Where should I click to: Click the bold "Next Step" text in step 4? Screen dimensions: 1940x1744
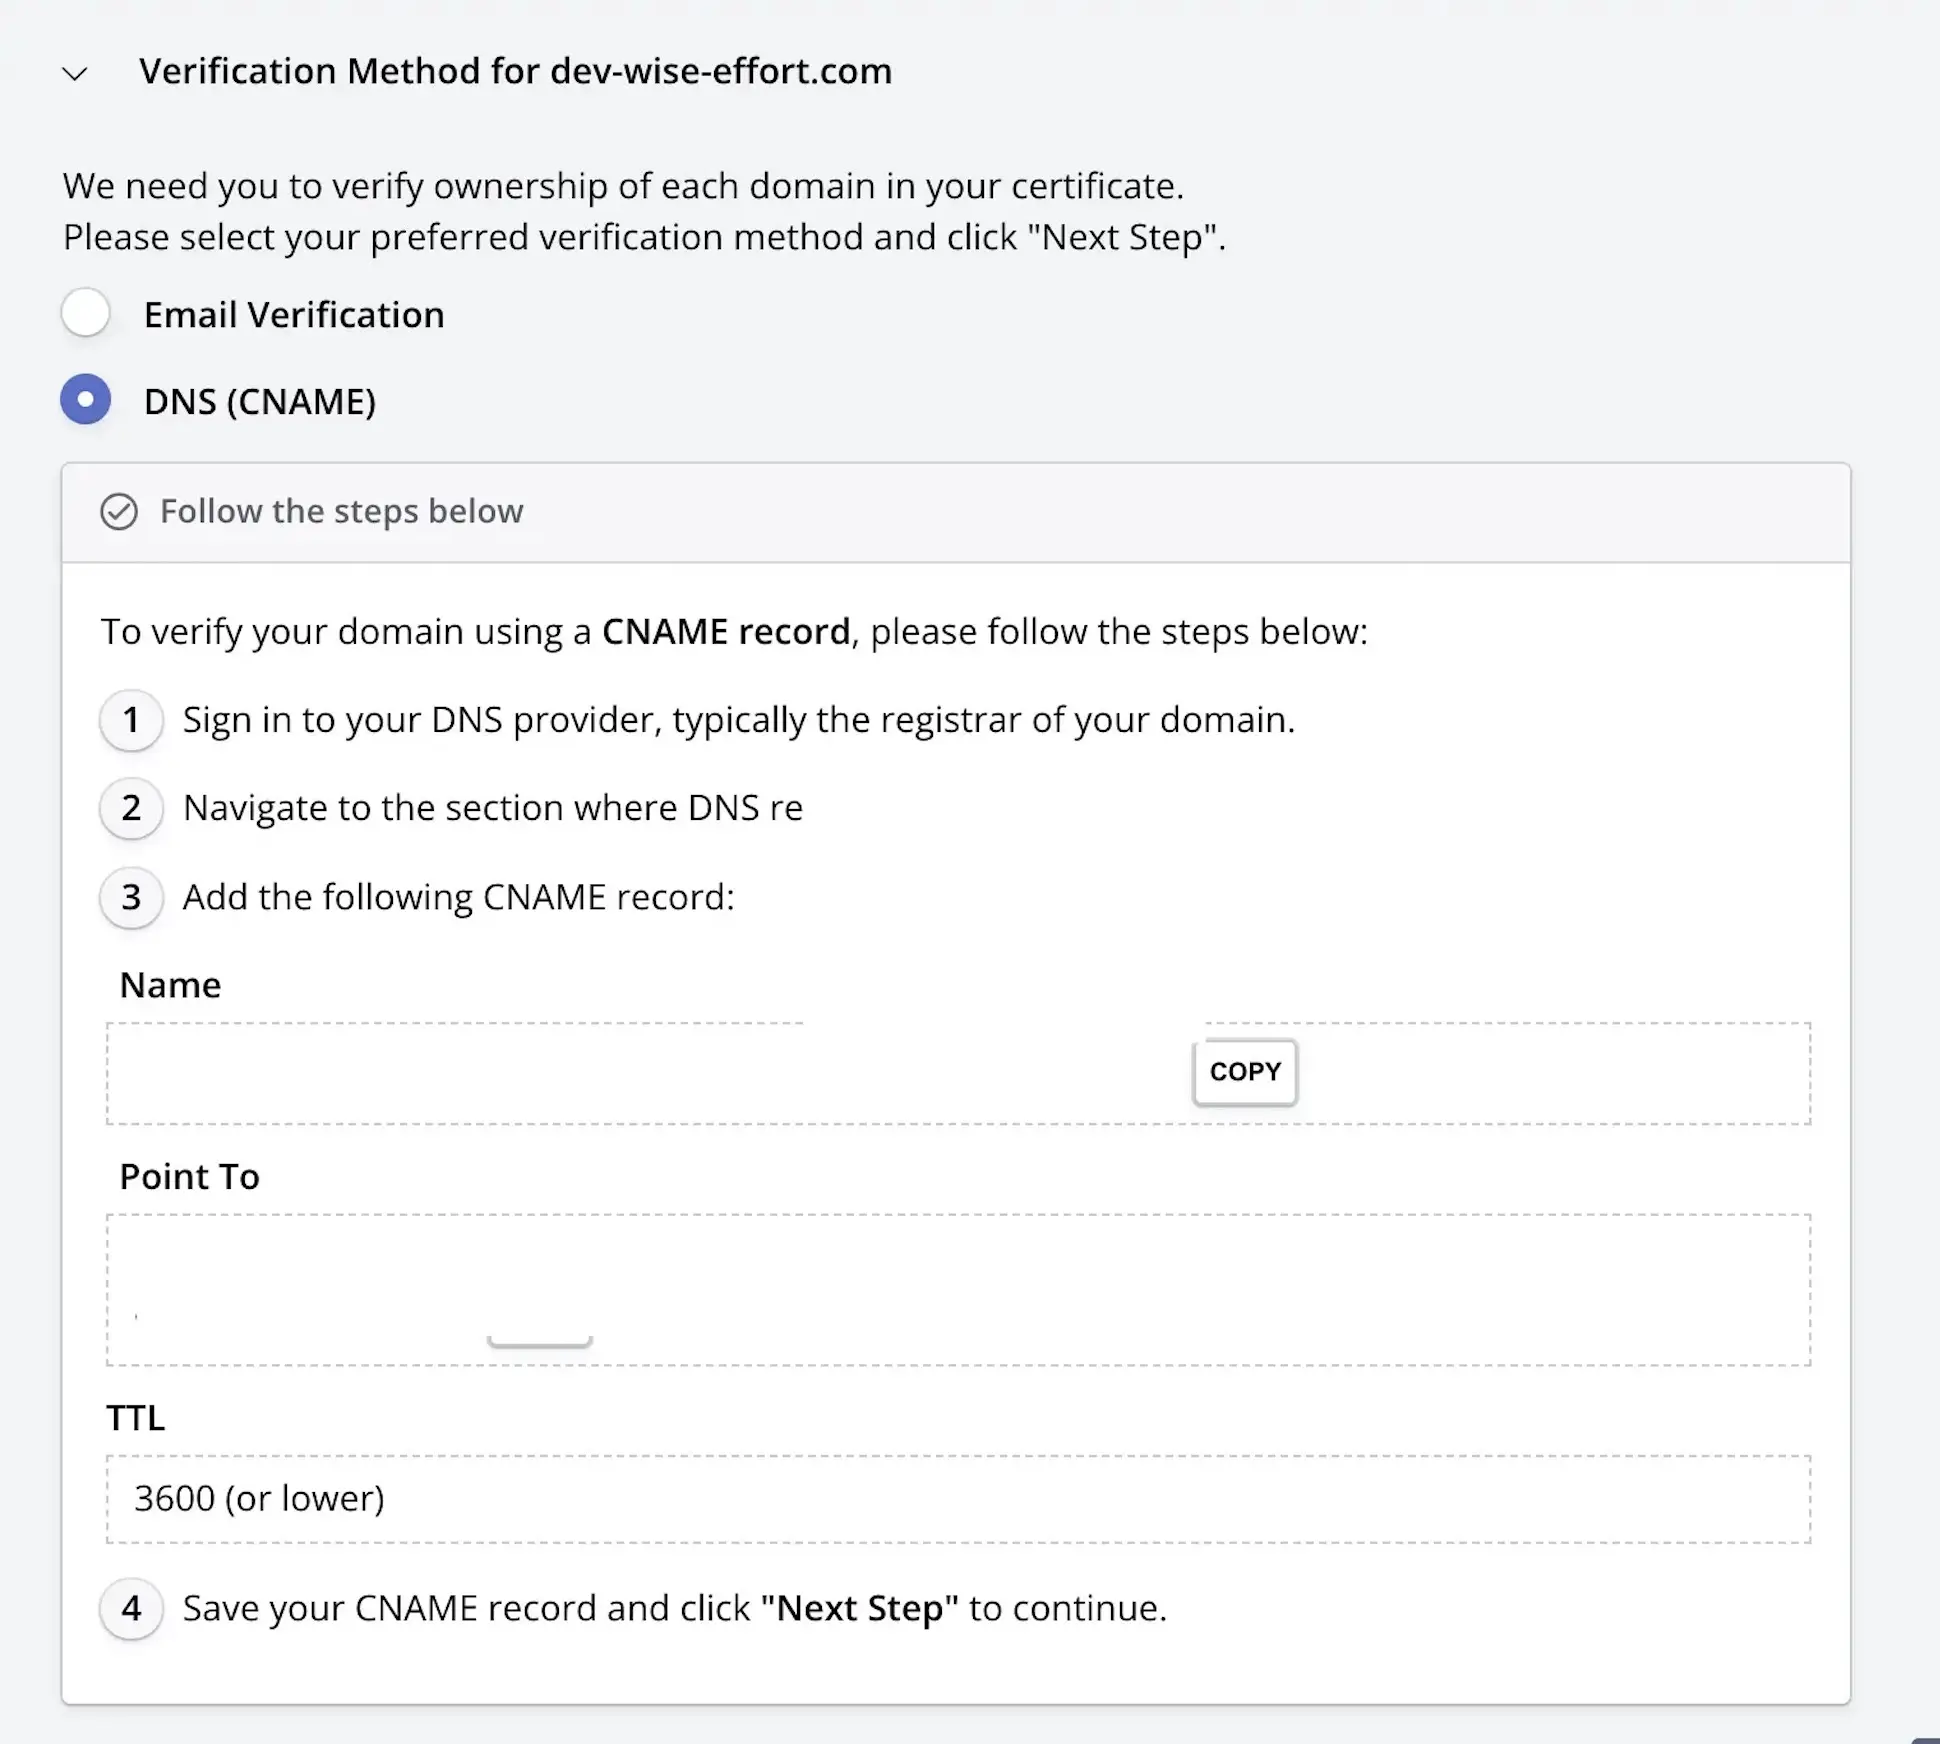(x=859, y=1608)
